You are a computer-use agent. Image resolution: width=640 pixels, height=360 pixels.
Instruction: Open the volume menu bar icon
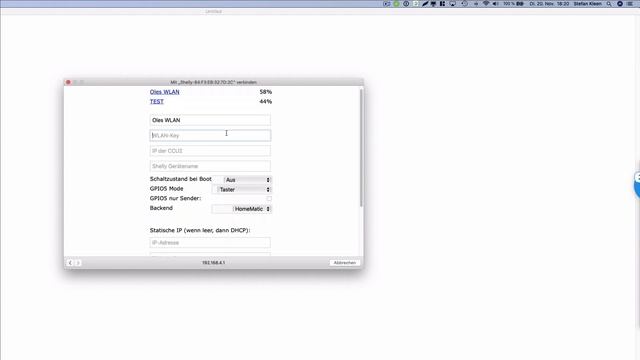(x=496, y=4)
